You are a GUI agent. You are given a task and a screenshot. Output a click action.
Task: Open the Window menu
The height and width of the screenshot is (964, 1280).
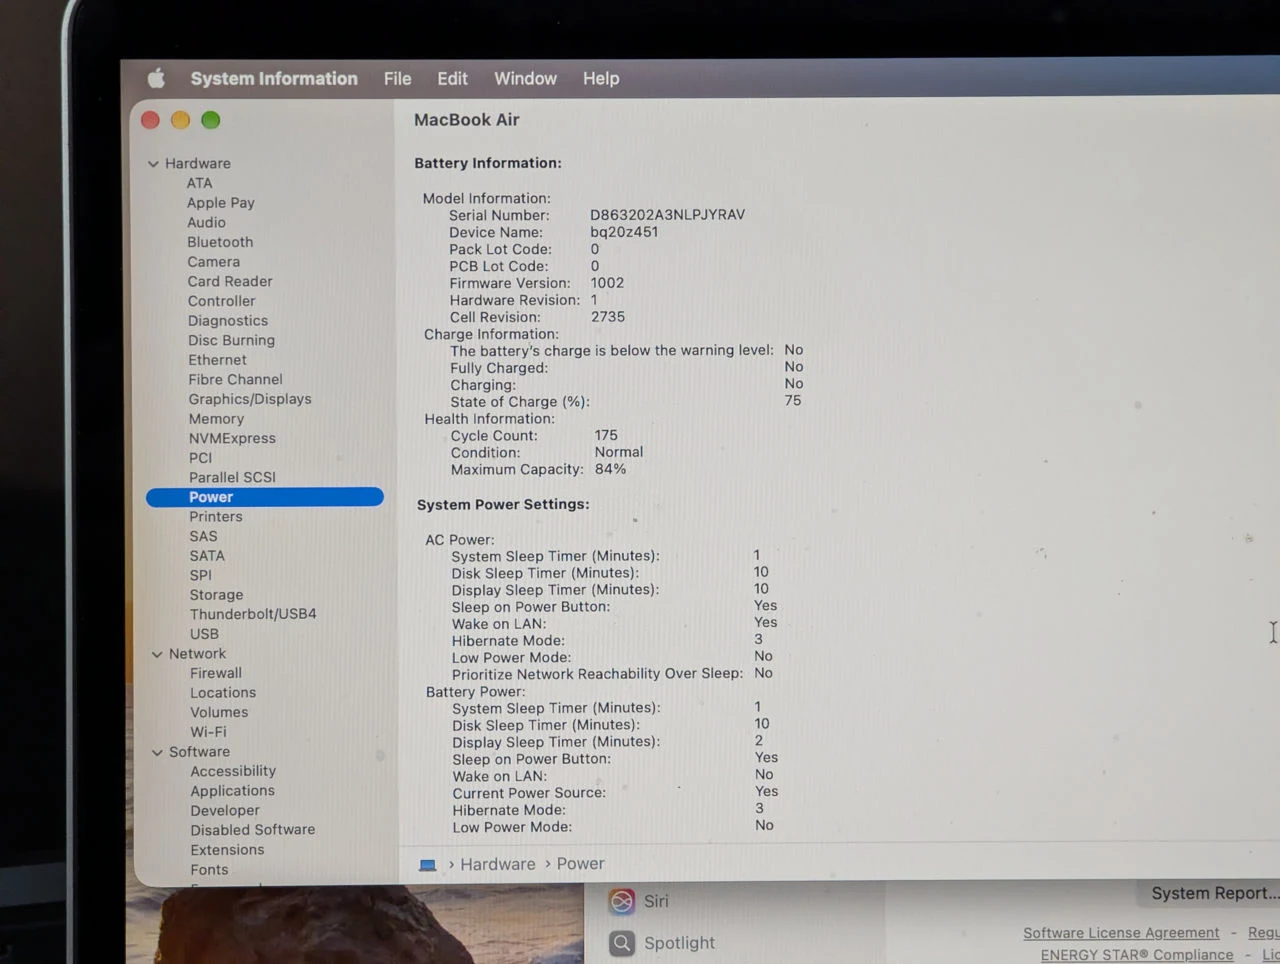coord(525,78)
